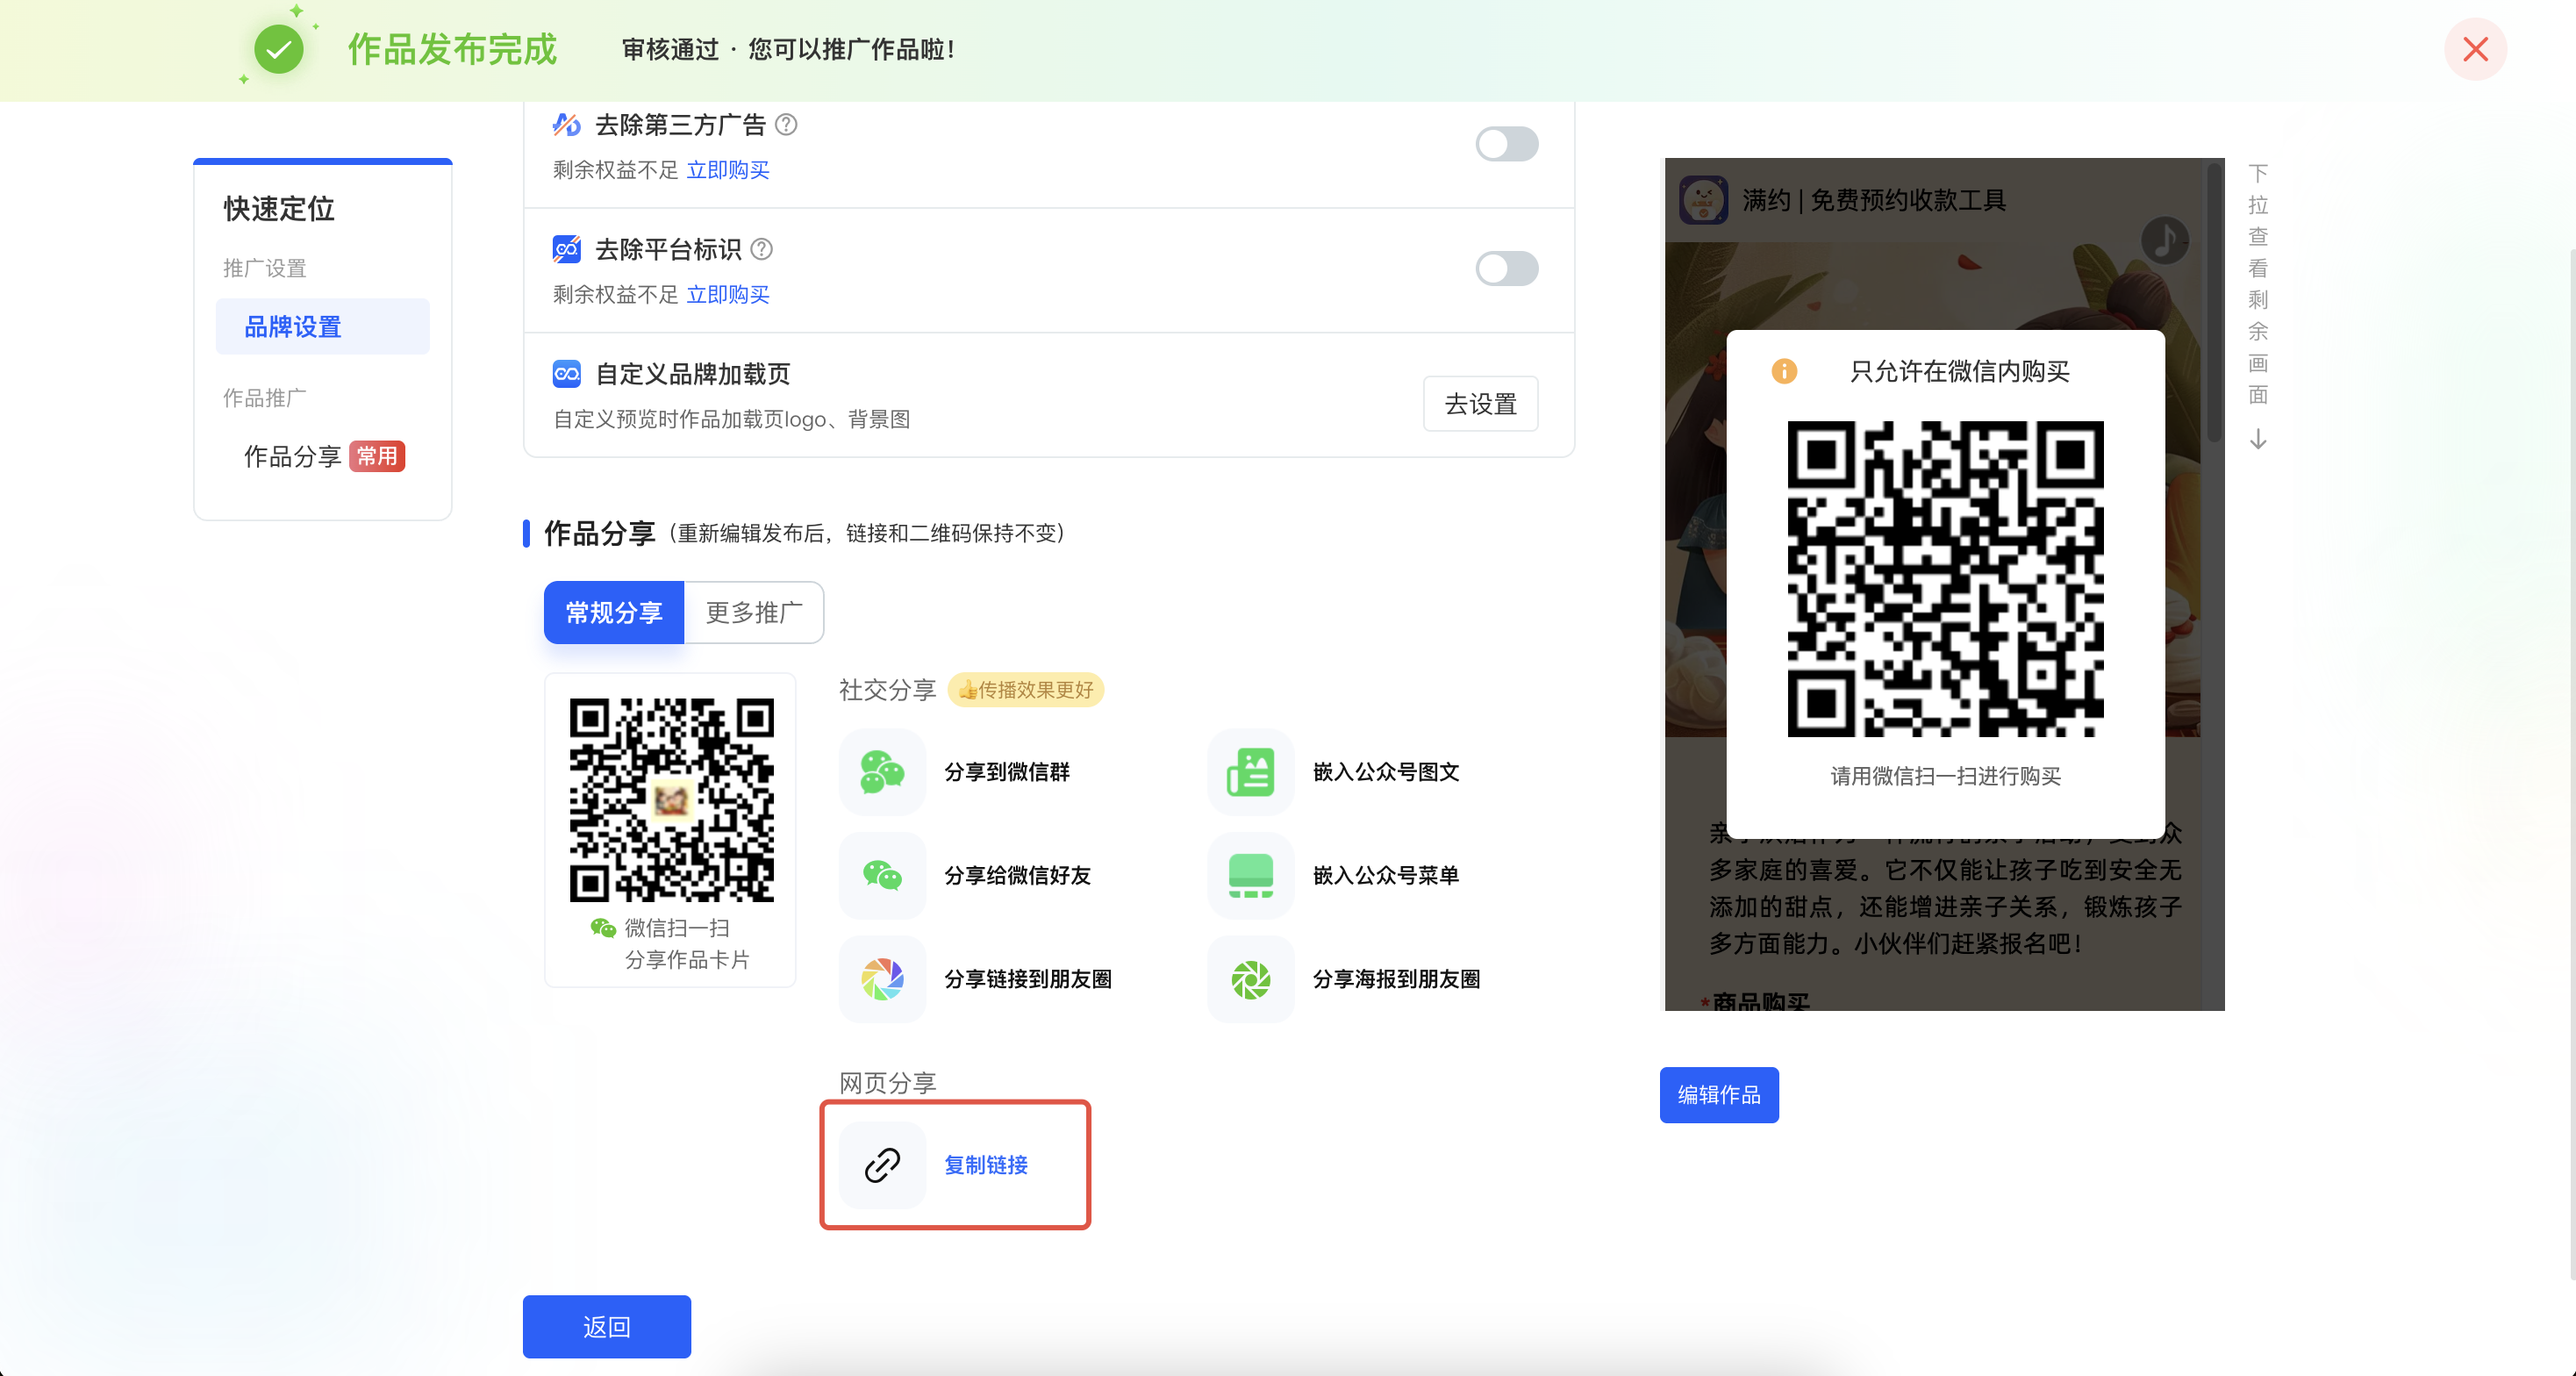This screenshot has width=2576, height=1376.
Task: Enable the 去除平台标识 switch
Action: 1506,268
